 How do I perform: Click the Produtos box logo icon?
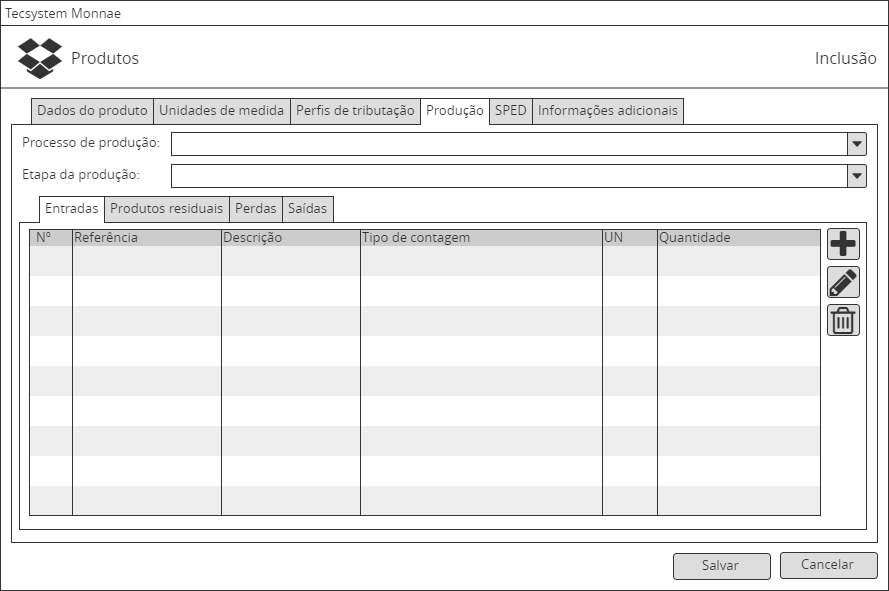[x=40, y=59]
